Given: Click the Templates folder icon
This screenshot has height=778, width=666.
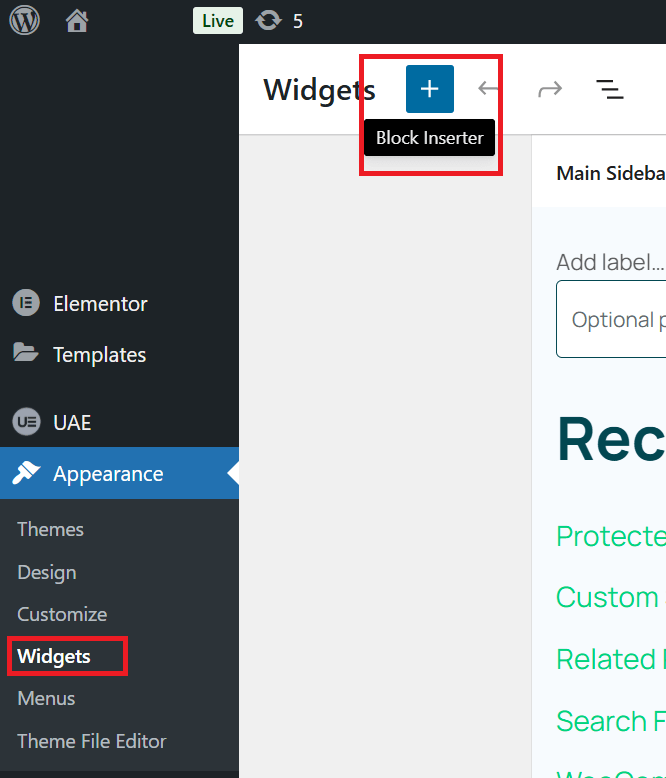Looking at the screenshot, I should coord(26,354).
